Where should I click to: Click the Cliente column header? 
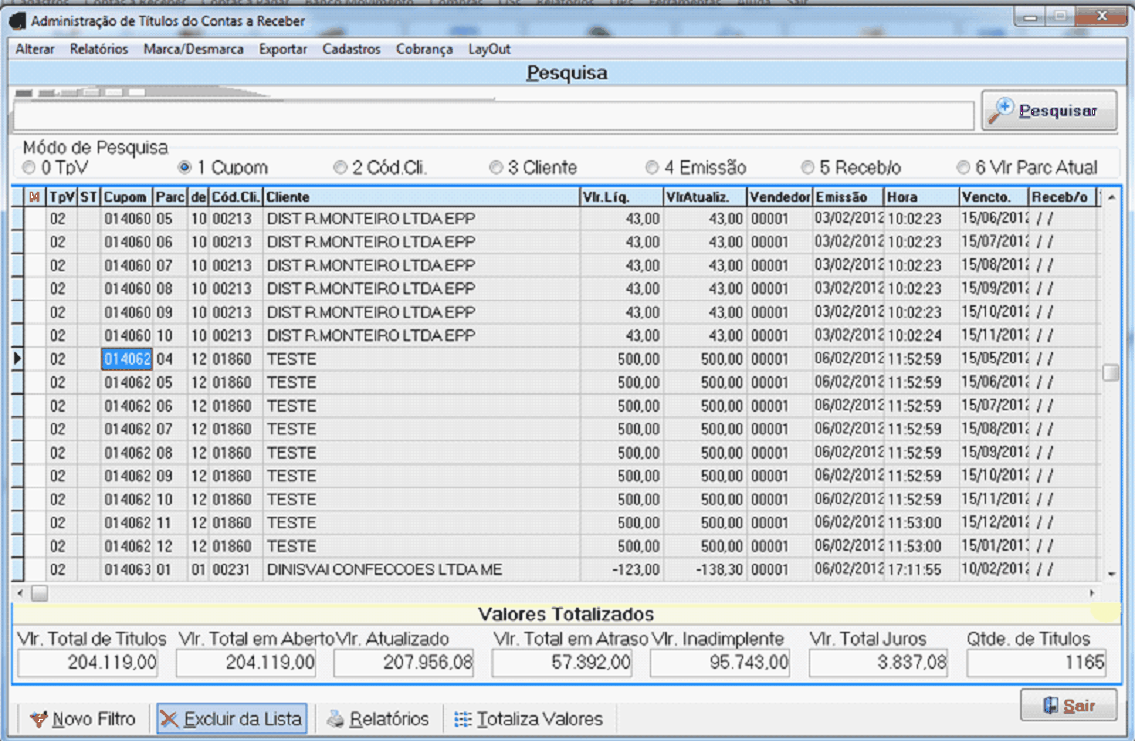click(420, 198)
